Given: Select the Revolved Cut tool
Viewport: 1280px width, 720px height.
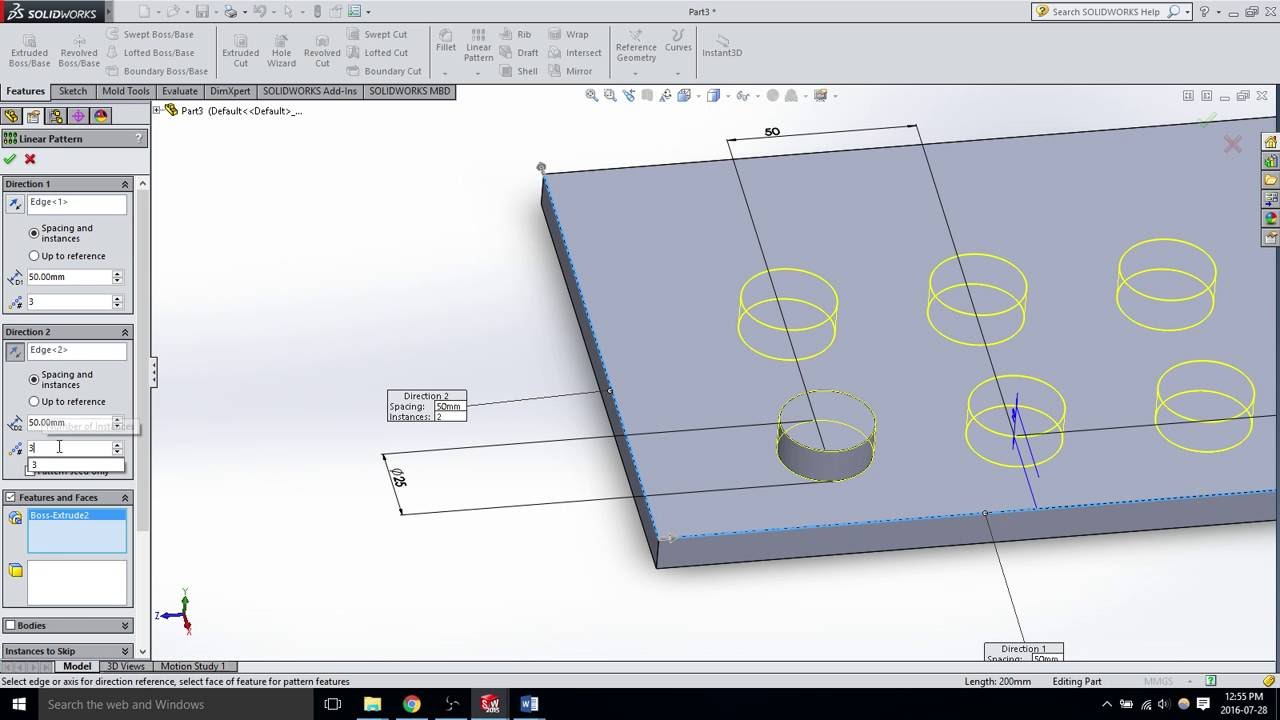Looking at the screenshot, I should (322, 50).
